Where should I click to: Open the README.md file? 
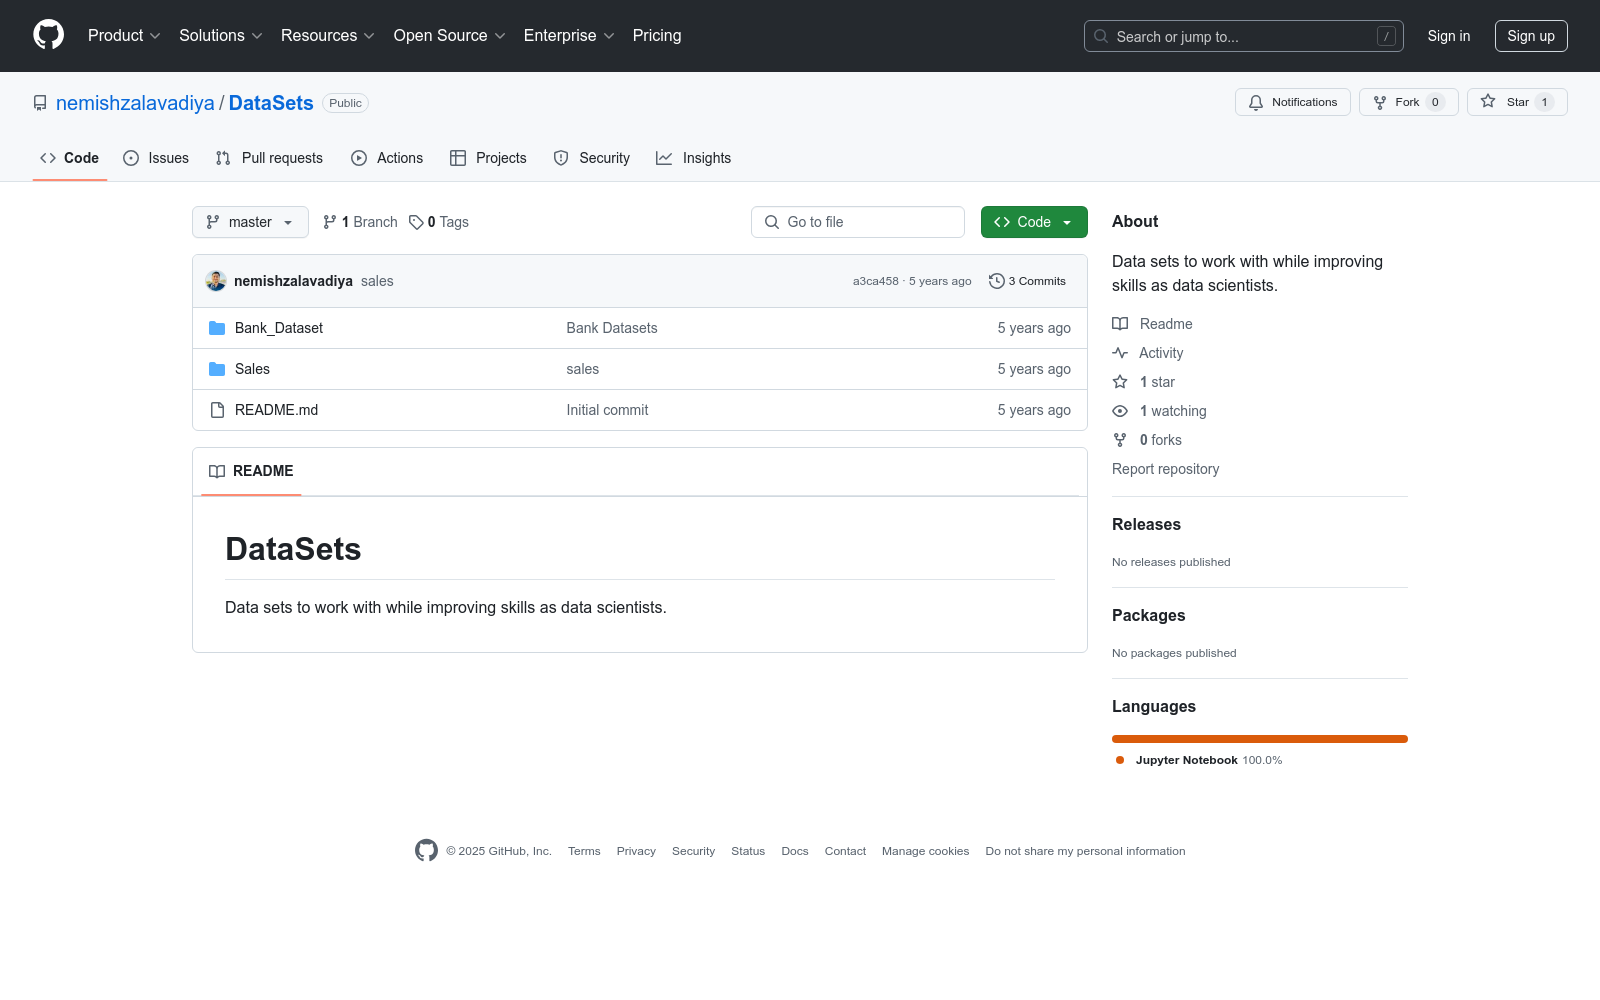pyautogui.click(x=276, y=410)
